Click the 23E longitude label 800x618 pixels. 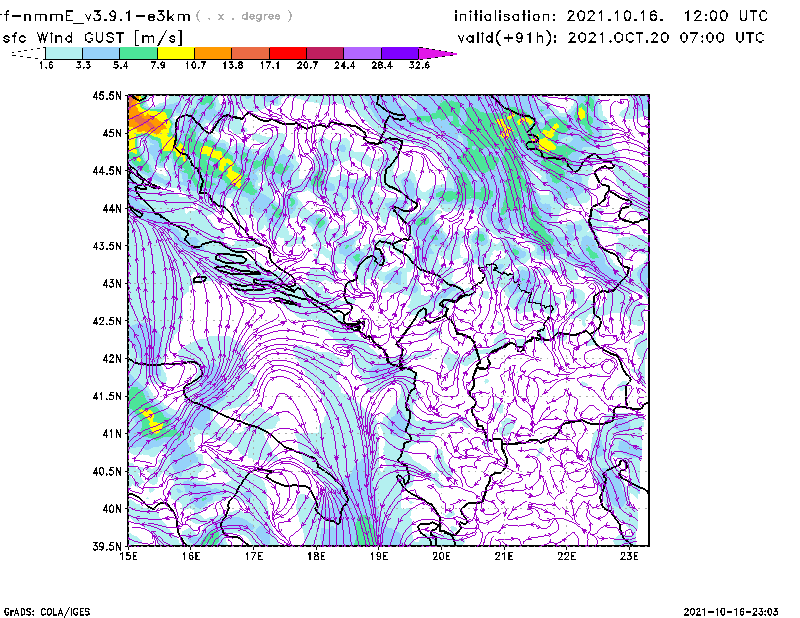click(629, 556)
